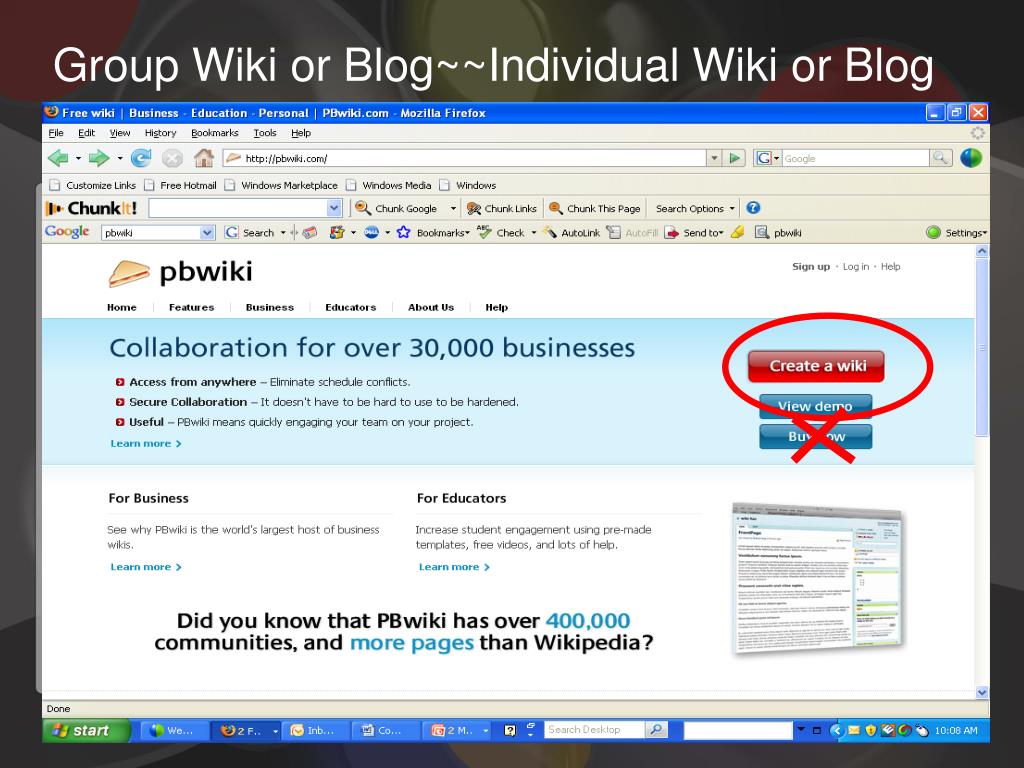Click the Free Hotmail bookmark
This screenshot has height=768, width=1024.
[x=181, y=185]
